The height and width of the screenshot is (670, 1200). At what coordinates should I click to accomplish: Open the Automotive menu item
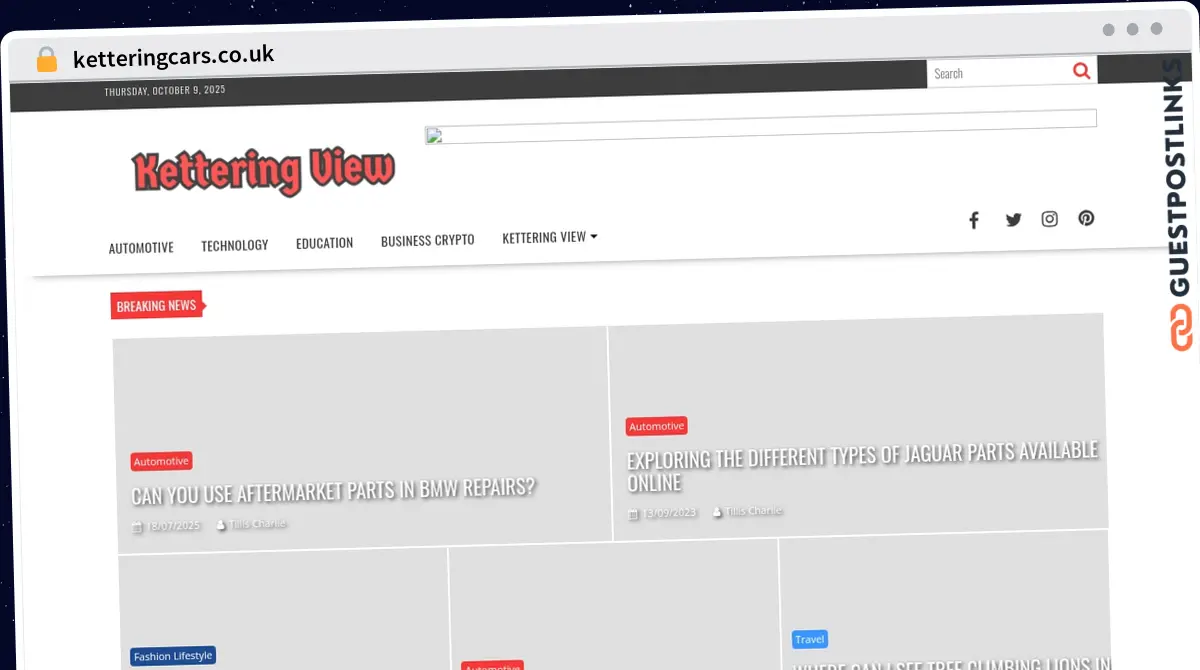pyautogui.click(x=141, y=248)
